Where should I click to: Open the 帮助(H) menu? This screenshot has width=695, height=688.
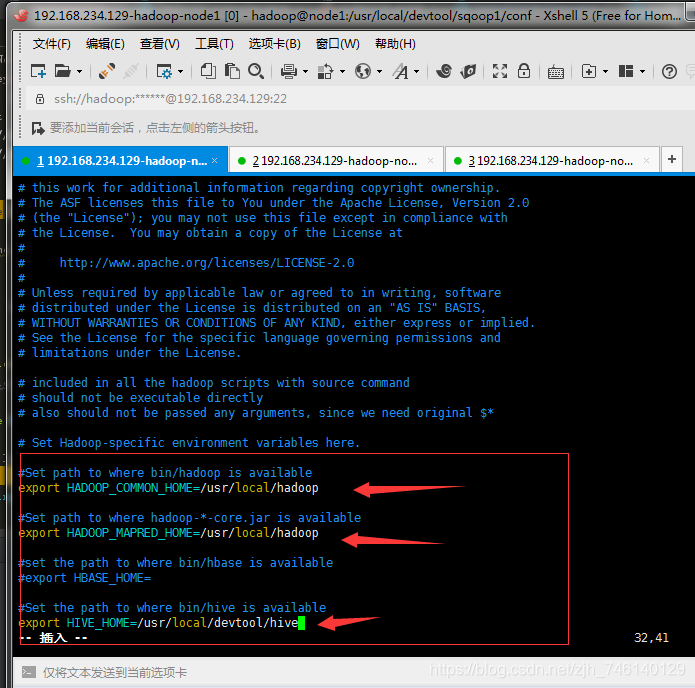point(395,44)
